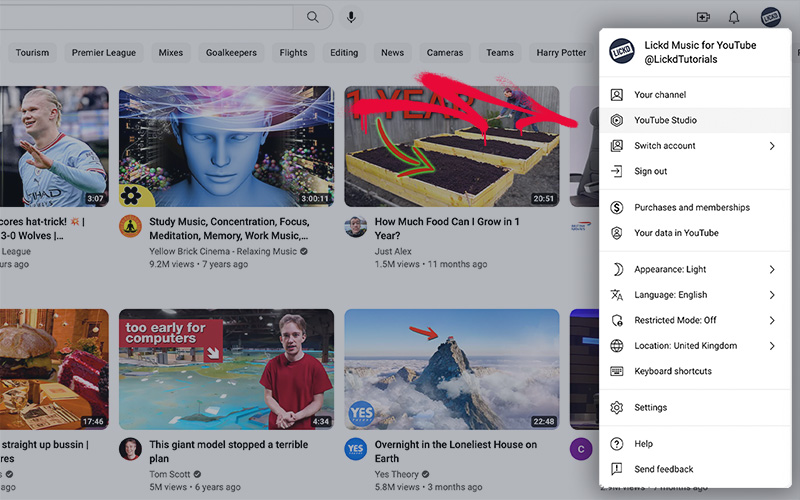Expand Restricted Mode: Off chevron
The height and width of the screenshot is (500, 800).
[772, 320]
